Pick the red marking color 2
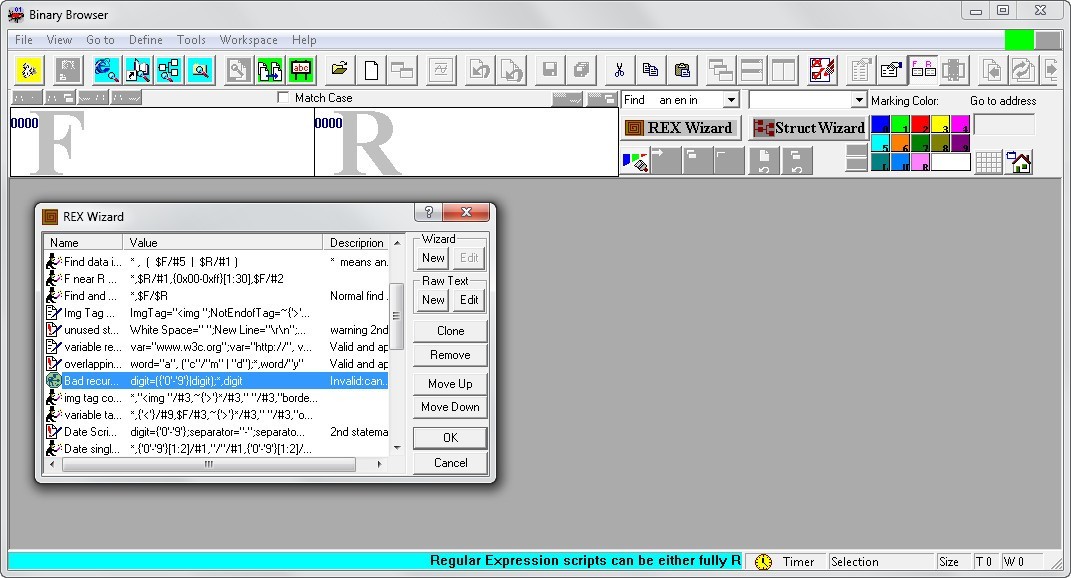1071x578 pixels. click(920, 124)
